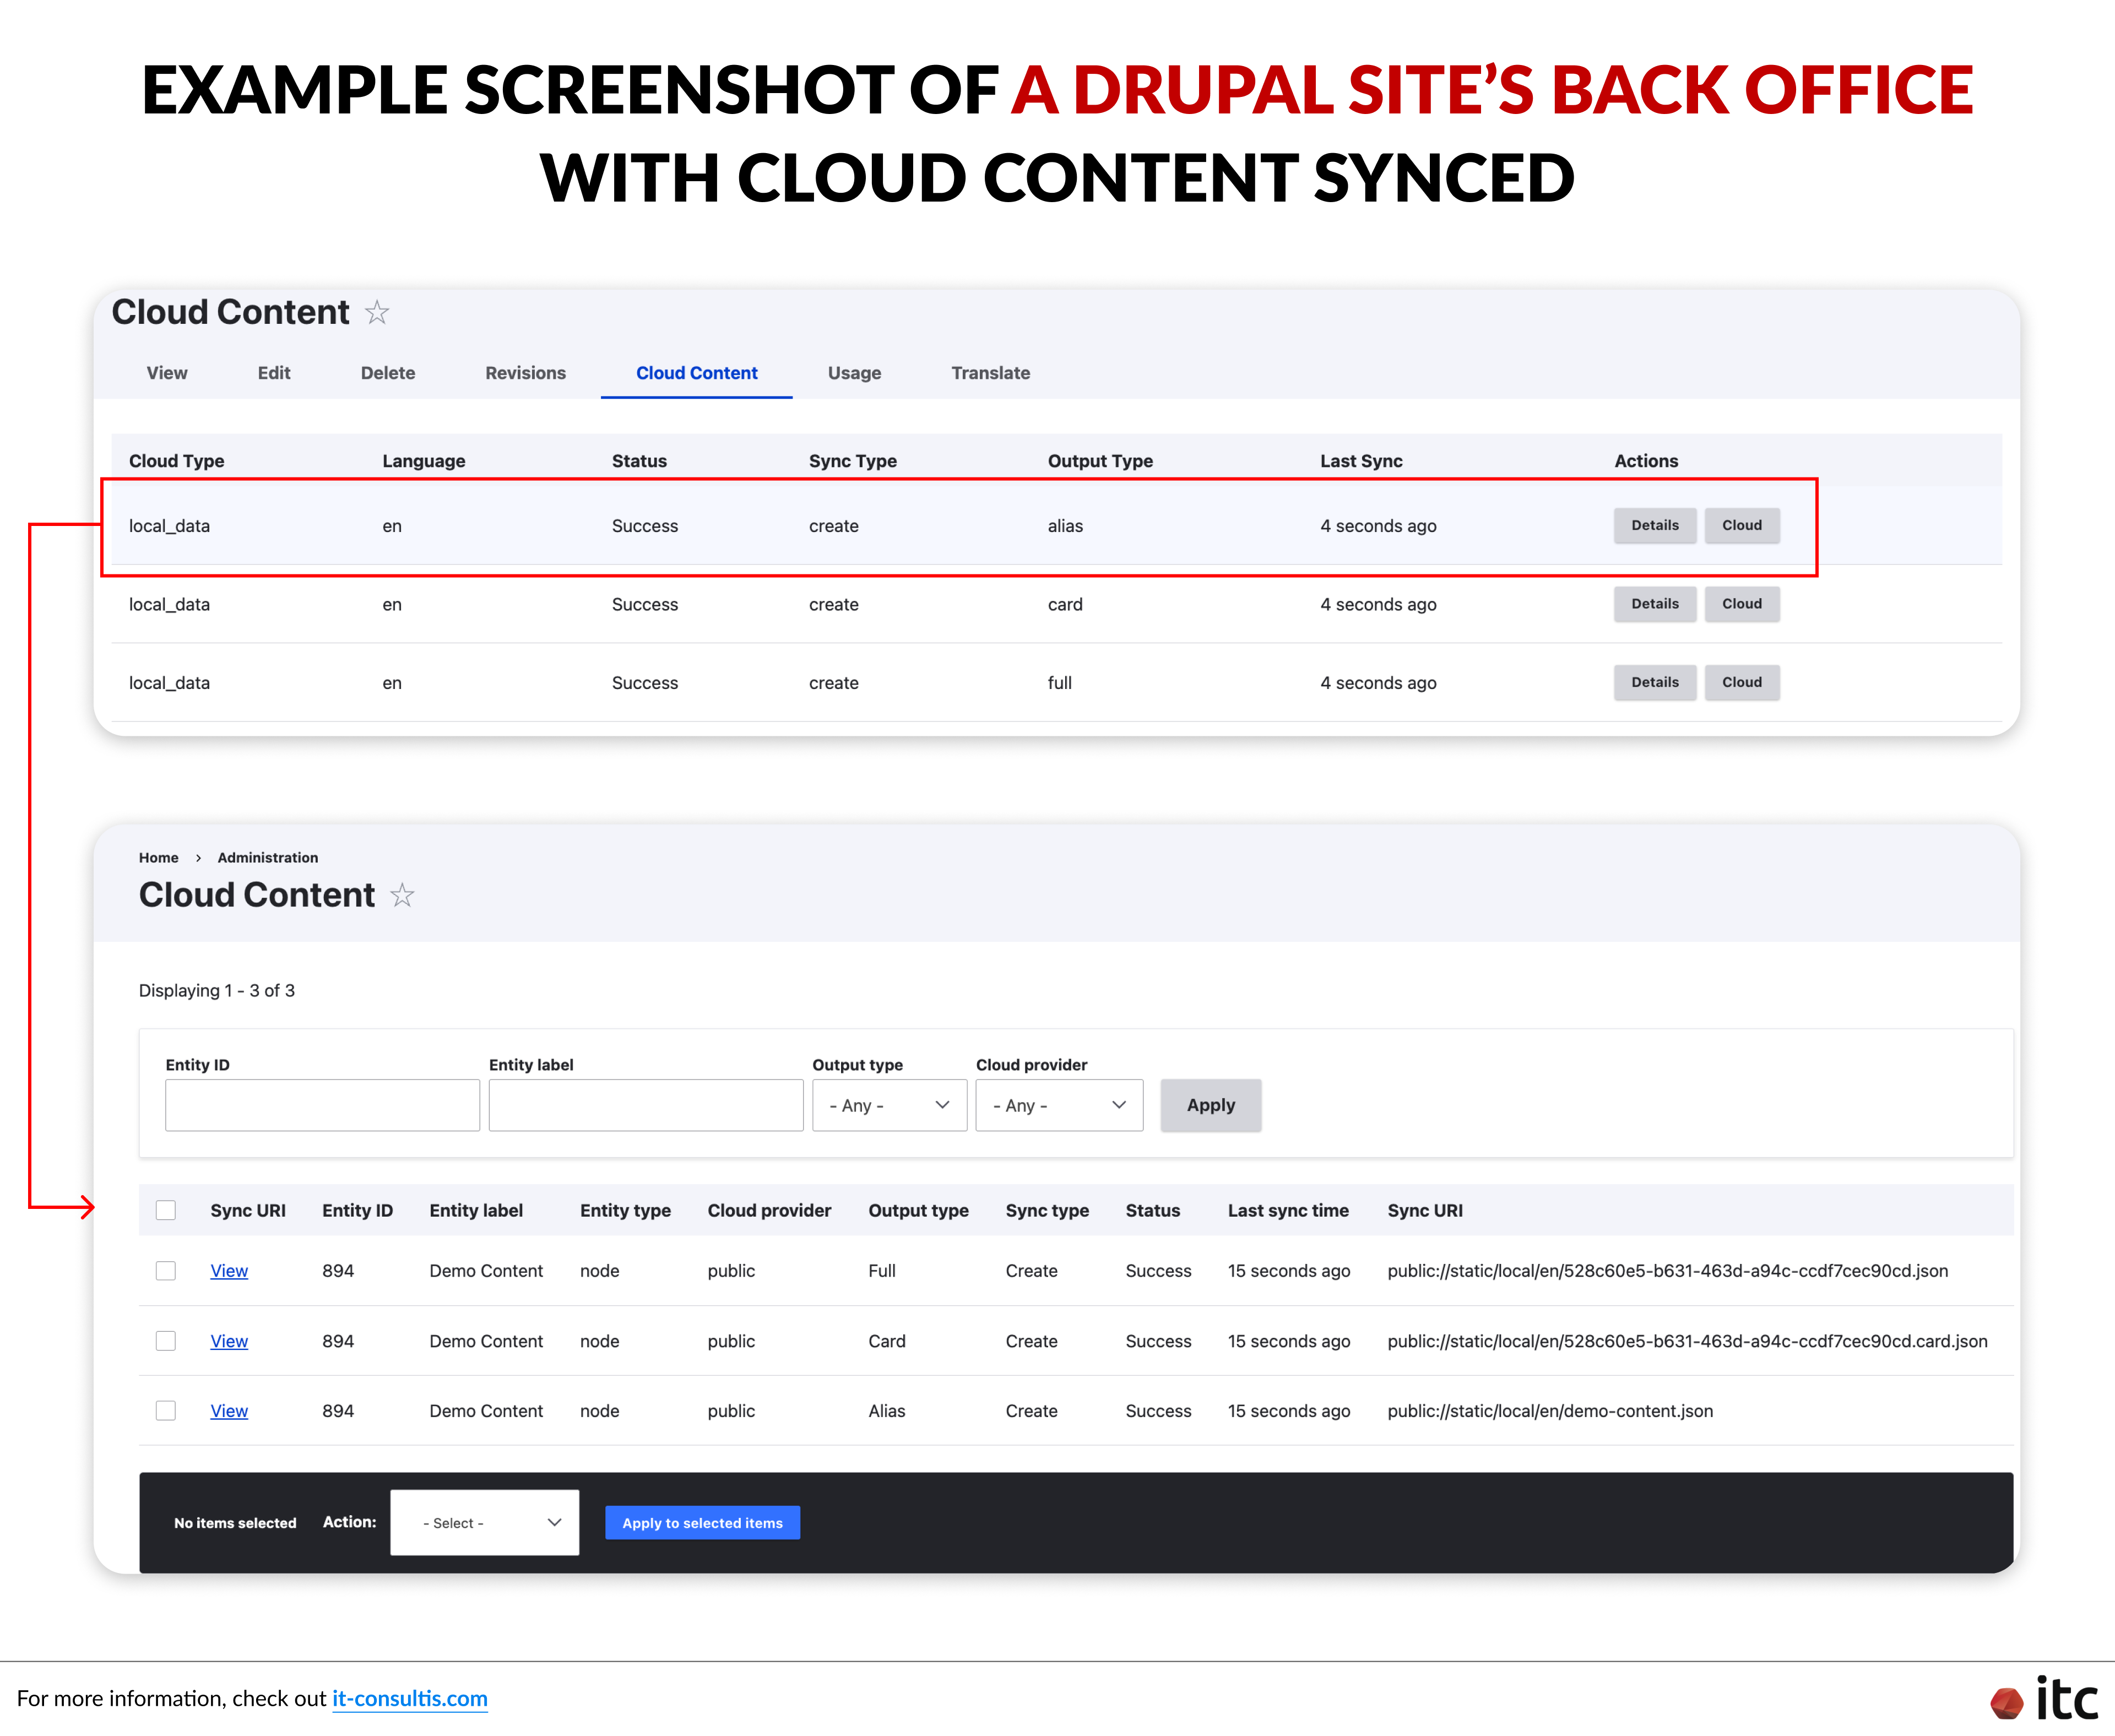Viewport: 2115px width, 1736px height.
Task: Open the Cloud provider filter dropdown
Action: click(x=1058, y=1105)
